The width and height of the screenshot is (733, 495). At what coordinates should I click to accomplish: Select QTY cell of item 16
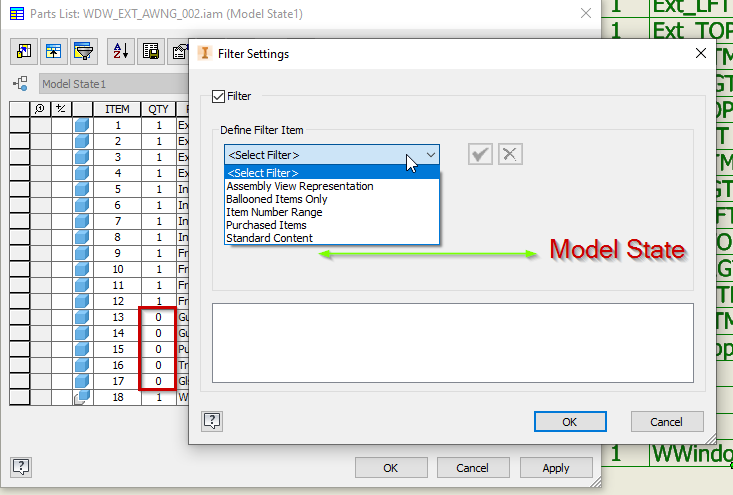tap(158, 365)
